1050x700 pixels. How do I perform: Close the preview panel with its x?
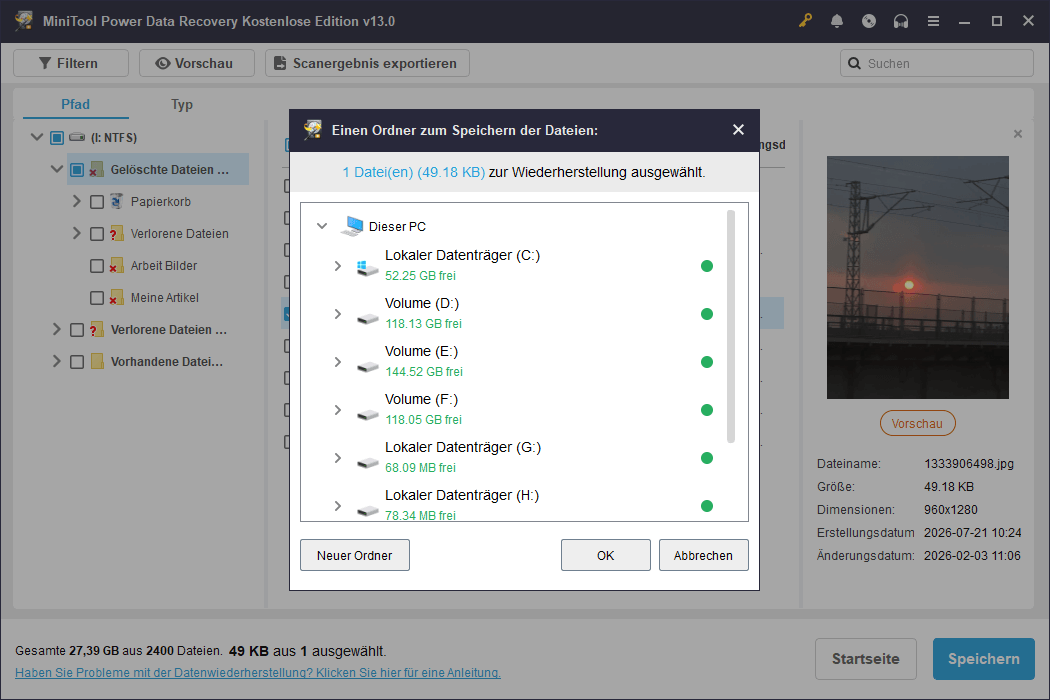click(1018, 134)
